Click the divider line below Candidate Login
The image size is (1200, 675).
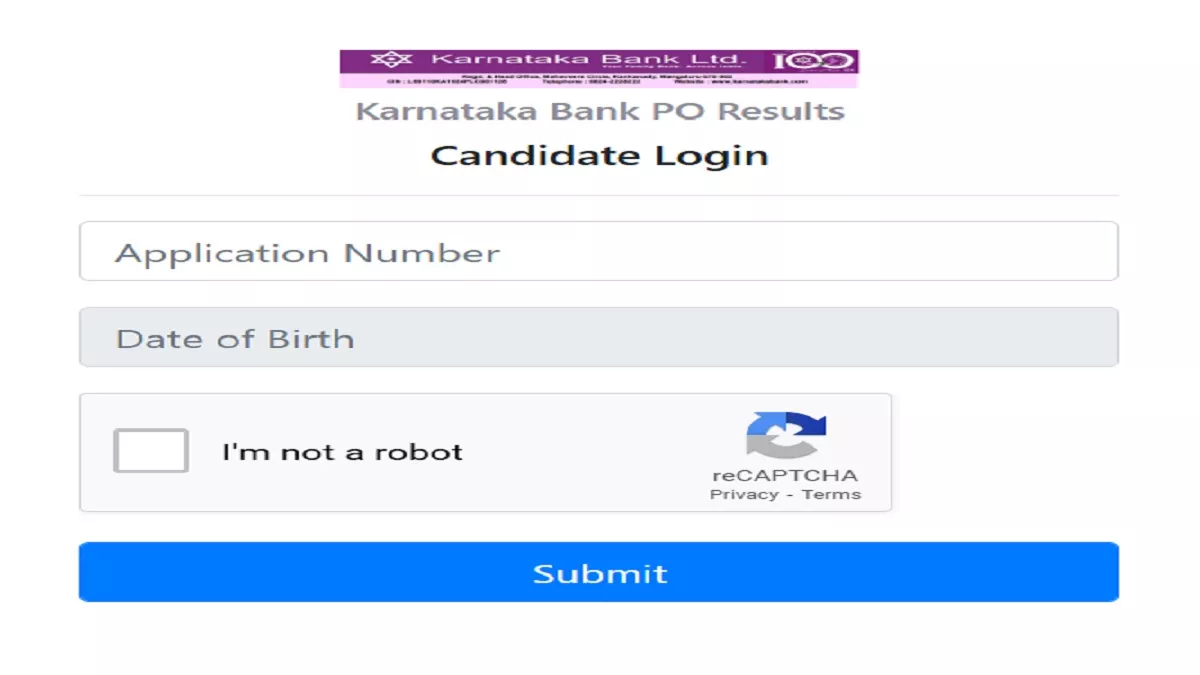pyautogui.click(x=599, y=195)
